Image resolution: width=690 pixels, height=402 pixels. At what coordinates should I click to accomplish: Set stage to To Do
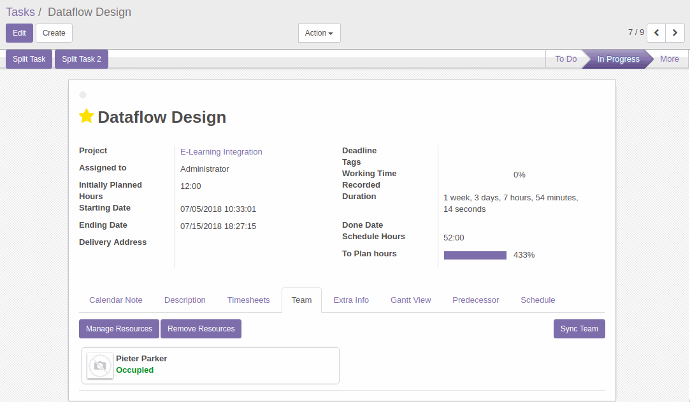(566, 59)
